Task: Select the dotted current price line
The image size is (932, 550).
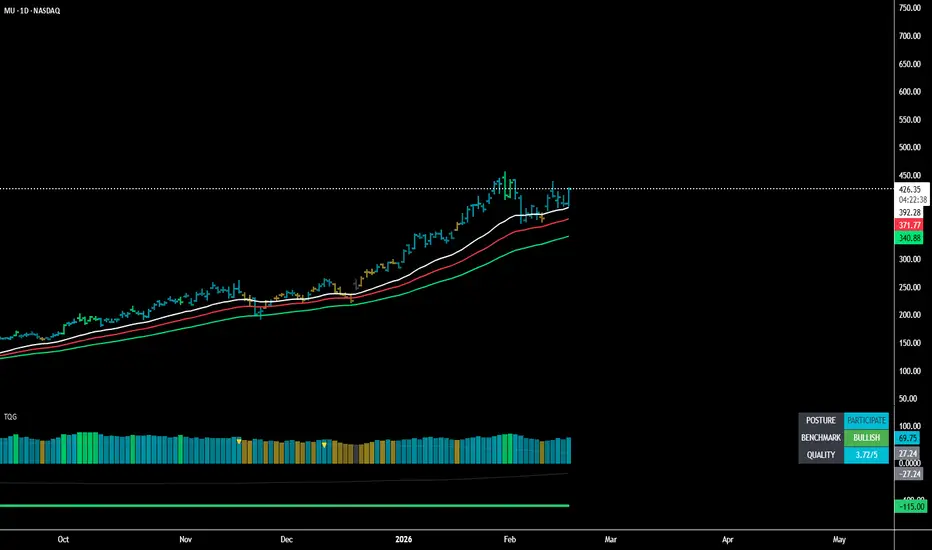Action: coord(446,189)
